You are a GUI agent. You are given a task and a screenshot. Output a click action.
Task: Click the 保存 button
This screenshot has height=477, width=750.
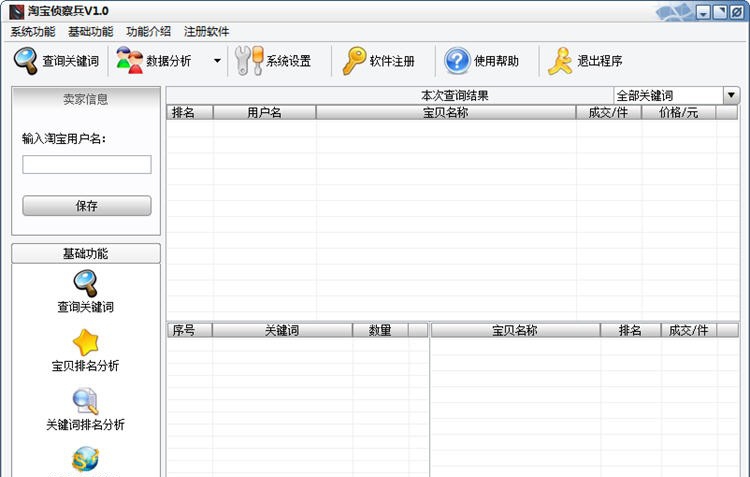tap(87, 206)
